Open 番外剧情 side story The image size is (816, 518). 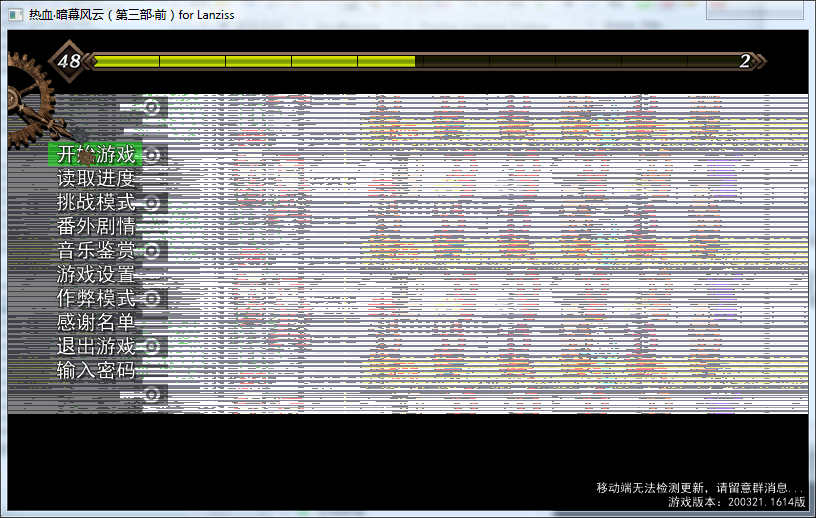[96, 226]
